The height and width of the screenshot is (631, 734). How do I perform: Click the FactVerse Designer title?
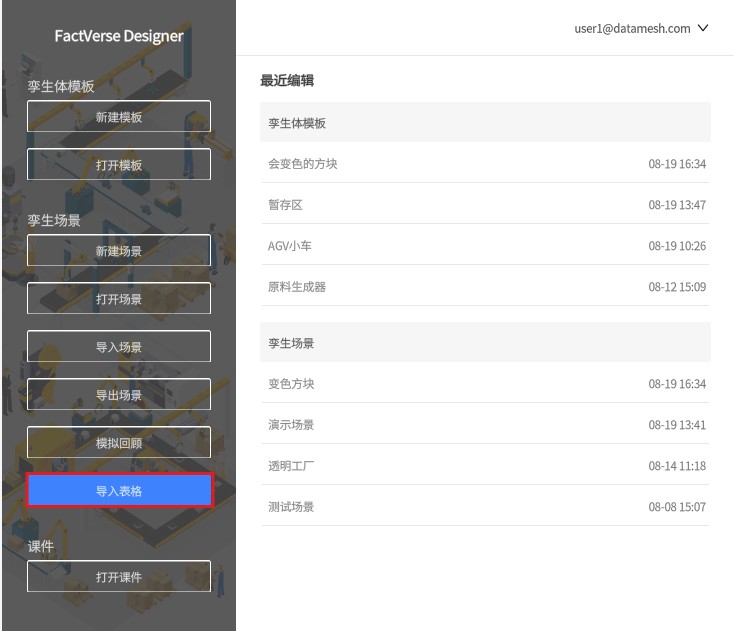tap(119, 36)
